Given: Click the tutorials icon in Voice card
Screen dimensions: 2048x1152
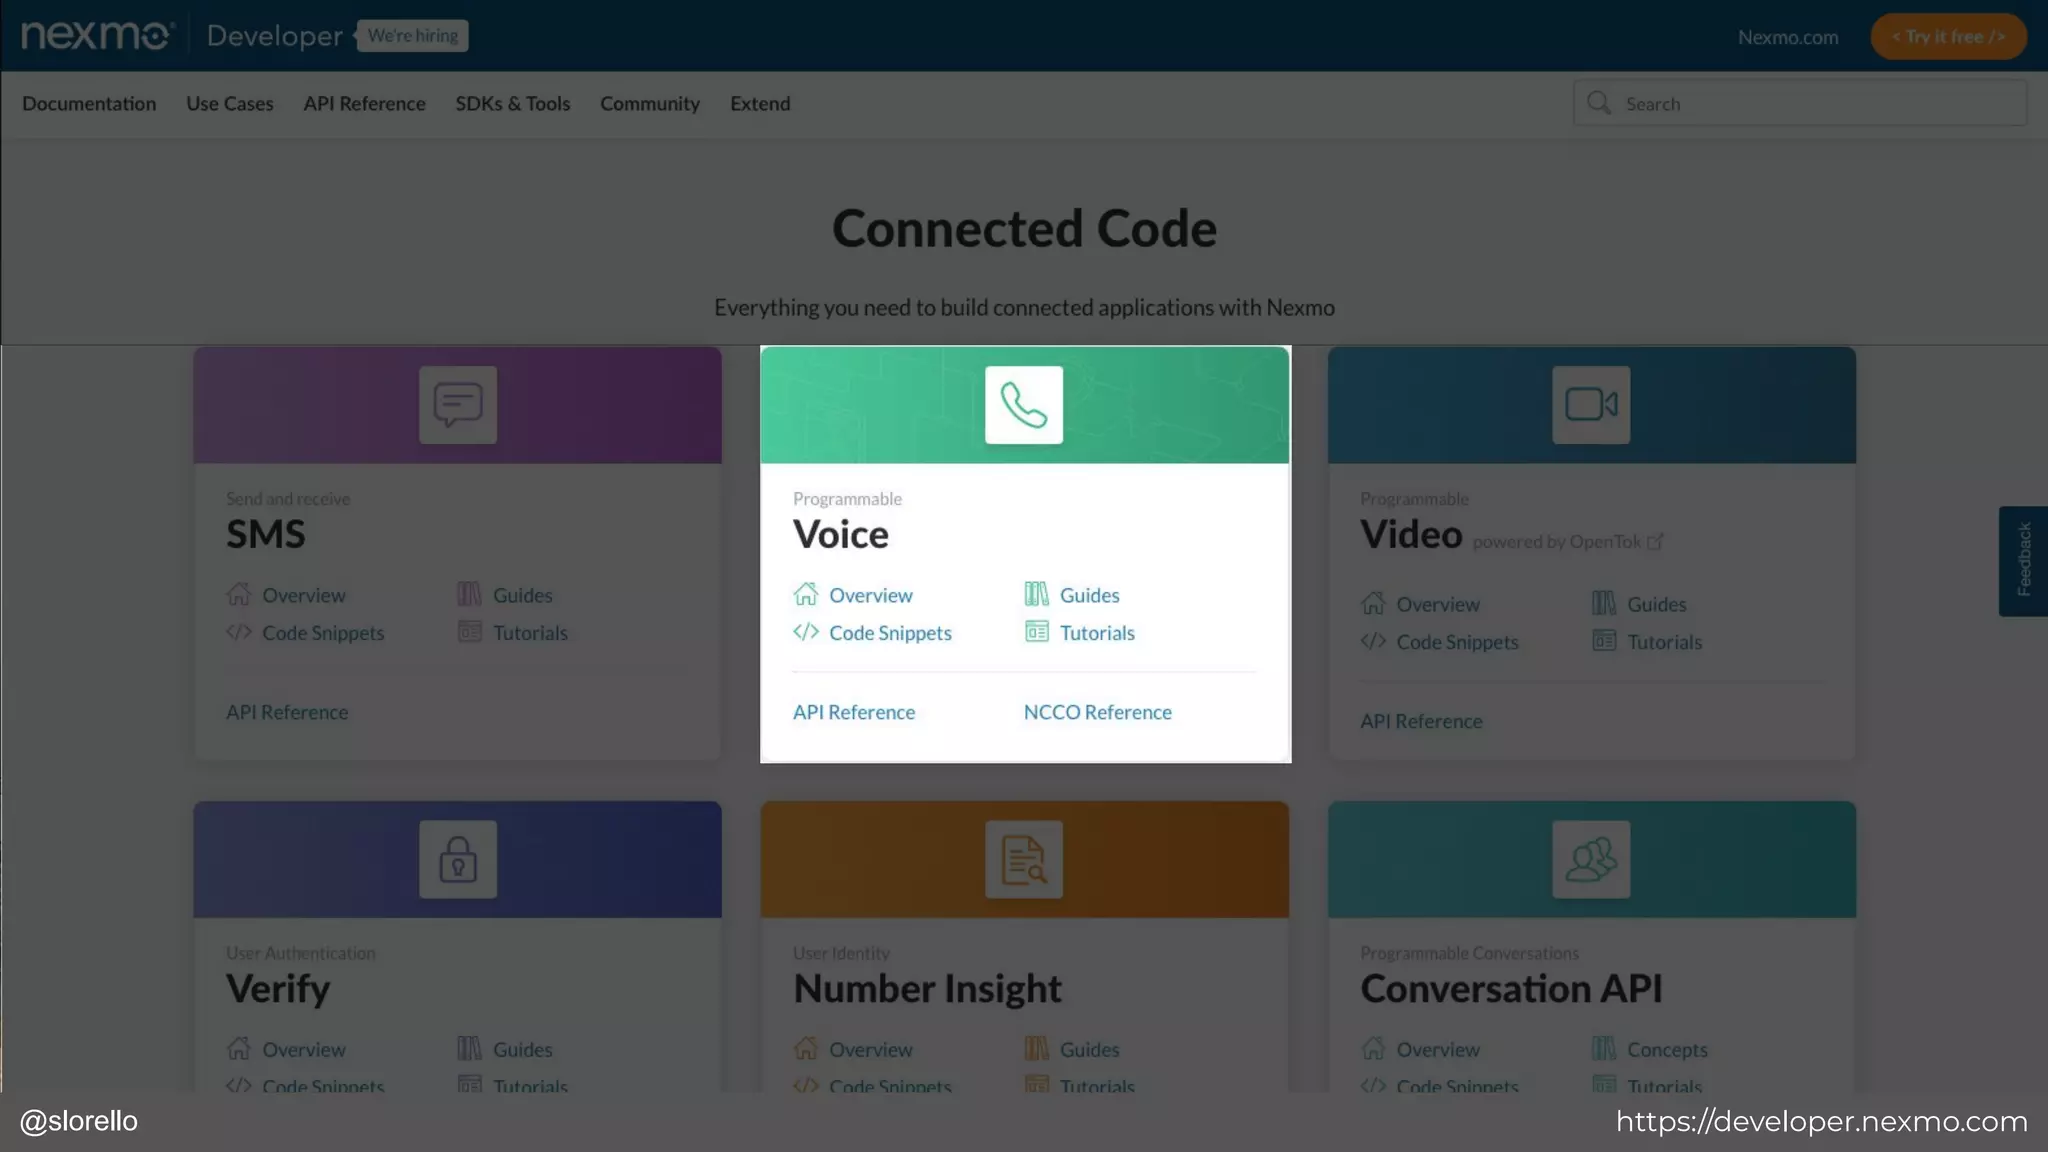Looking at the screenshot, I should [1037, 632].
